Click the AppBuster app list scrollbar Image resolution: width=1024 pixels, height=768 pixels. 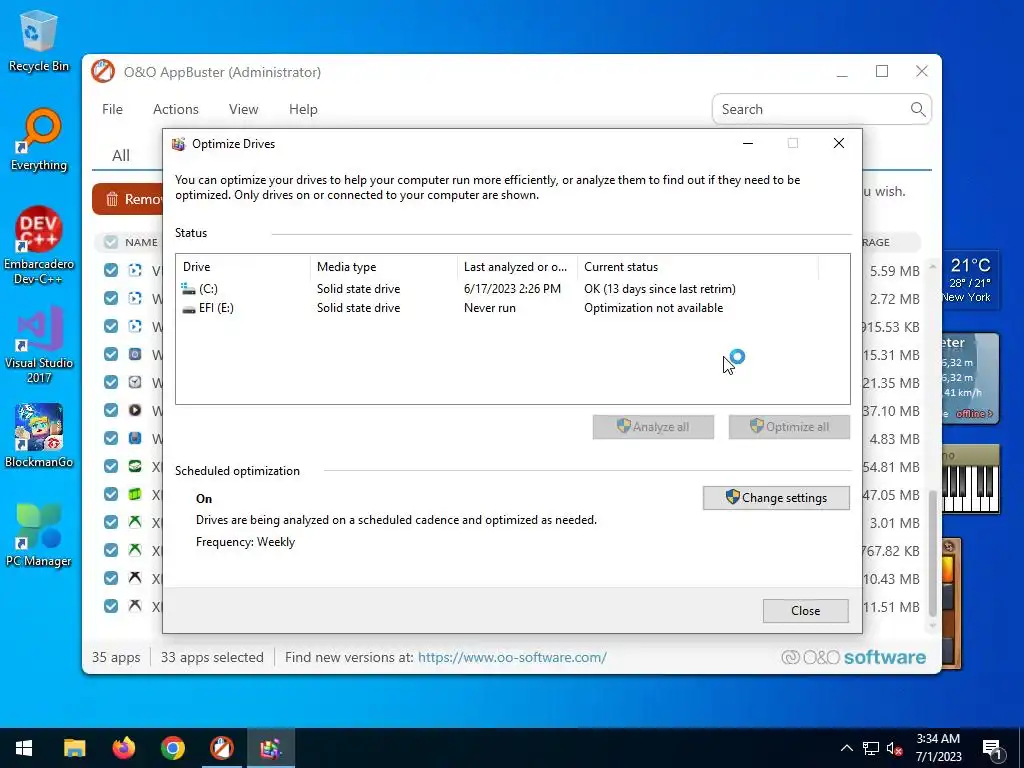[933, 553]
